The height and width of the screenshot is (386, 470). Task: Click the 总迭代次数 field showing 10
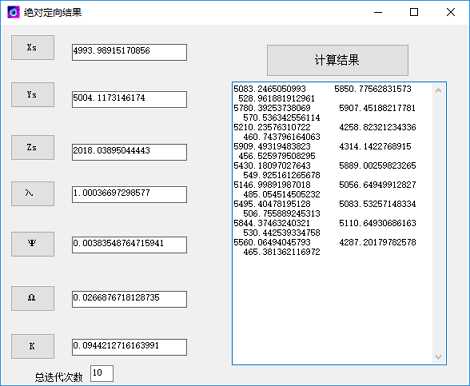click(x=102, y=373)
